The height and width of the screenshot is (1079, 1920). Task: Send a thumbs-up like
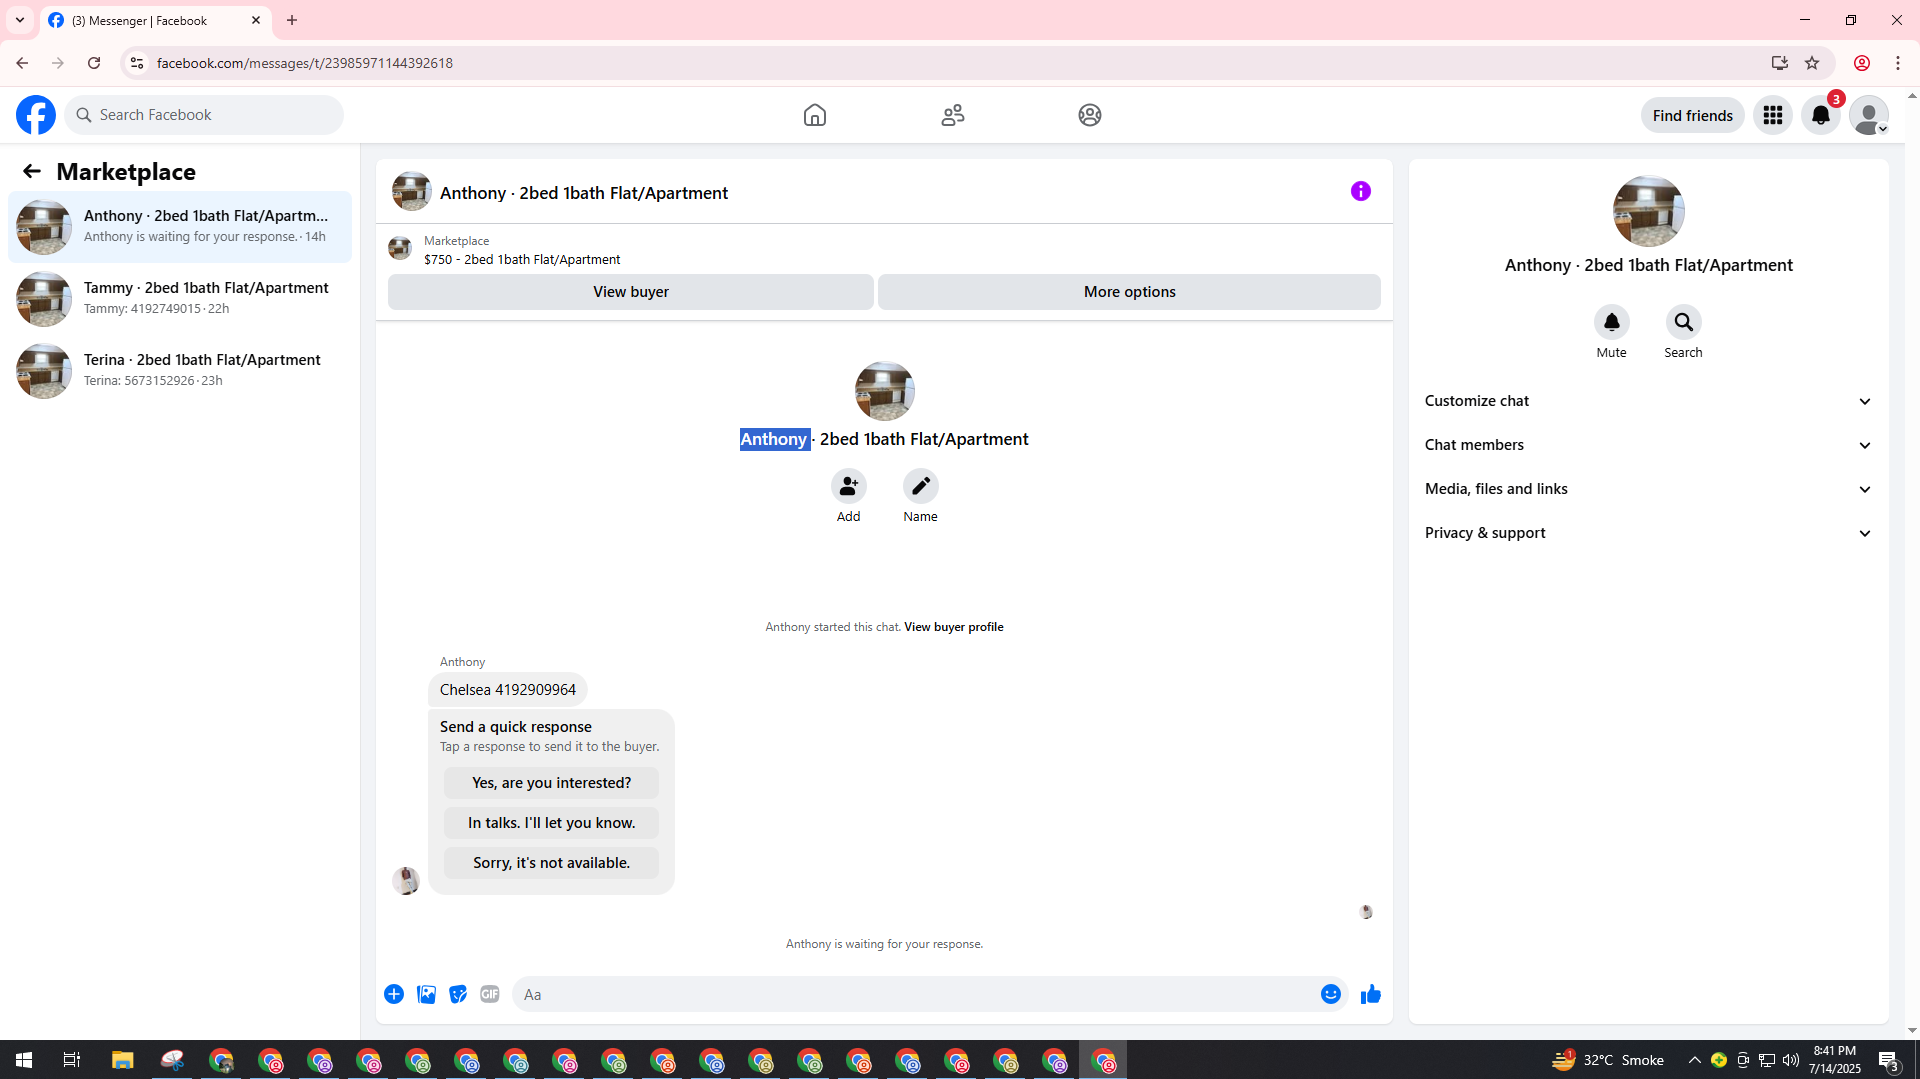1370,994
